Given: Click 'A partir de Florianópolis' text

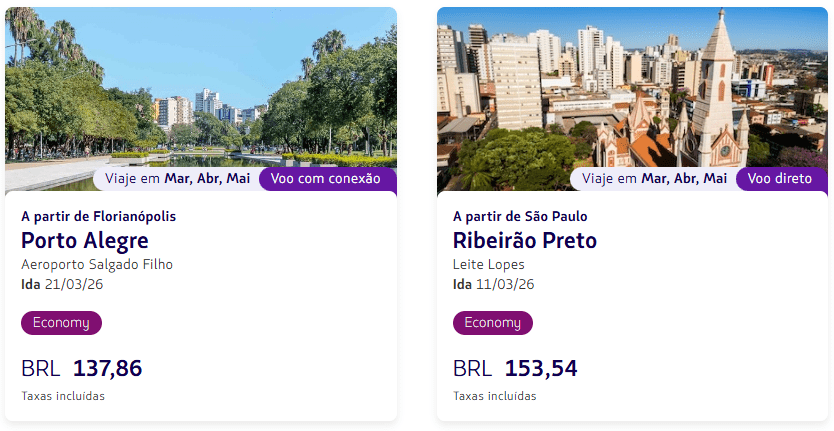Looking at the screenshot, I should pyautogui.click(x=98, y=216).
